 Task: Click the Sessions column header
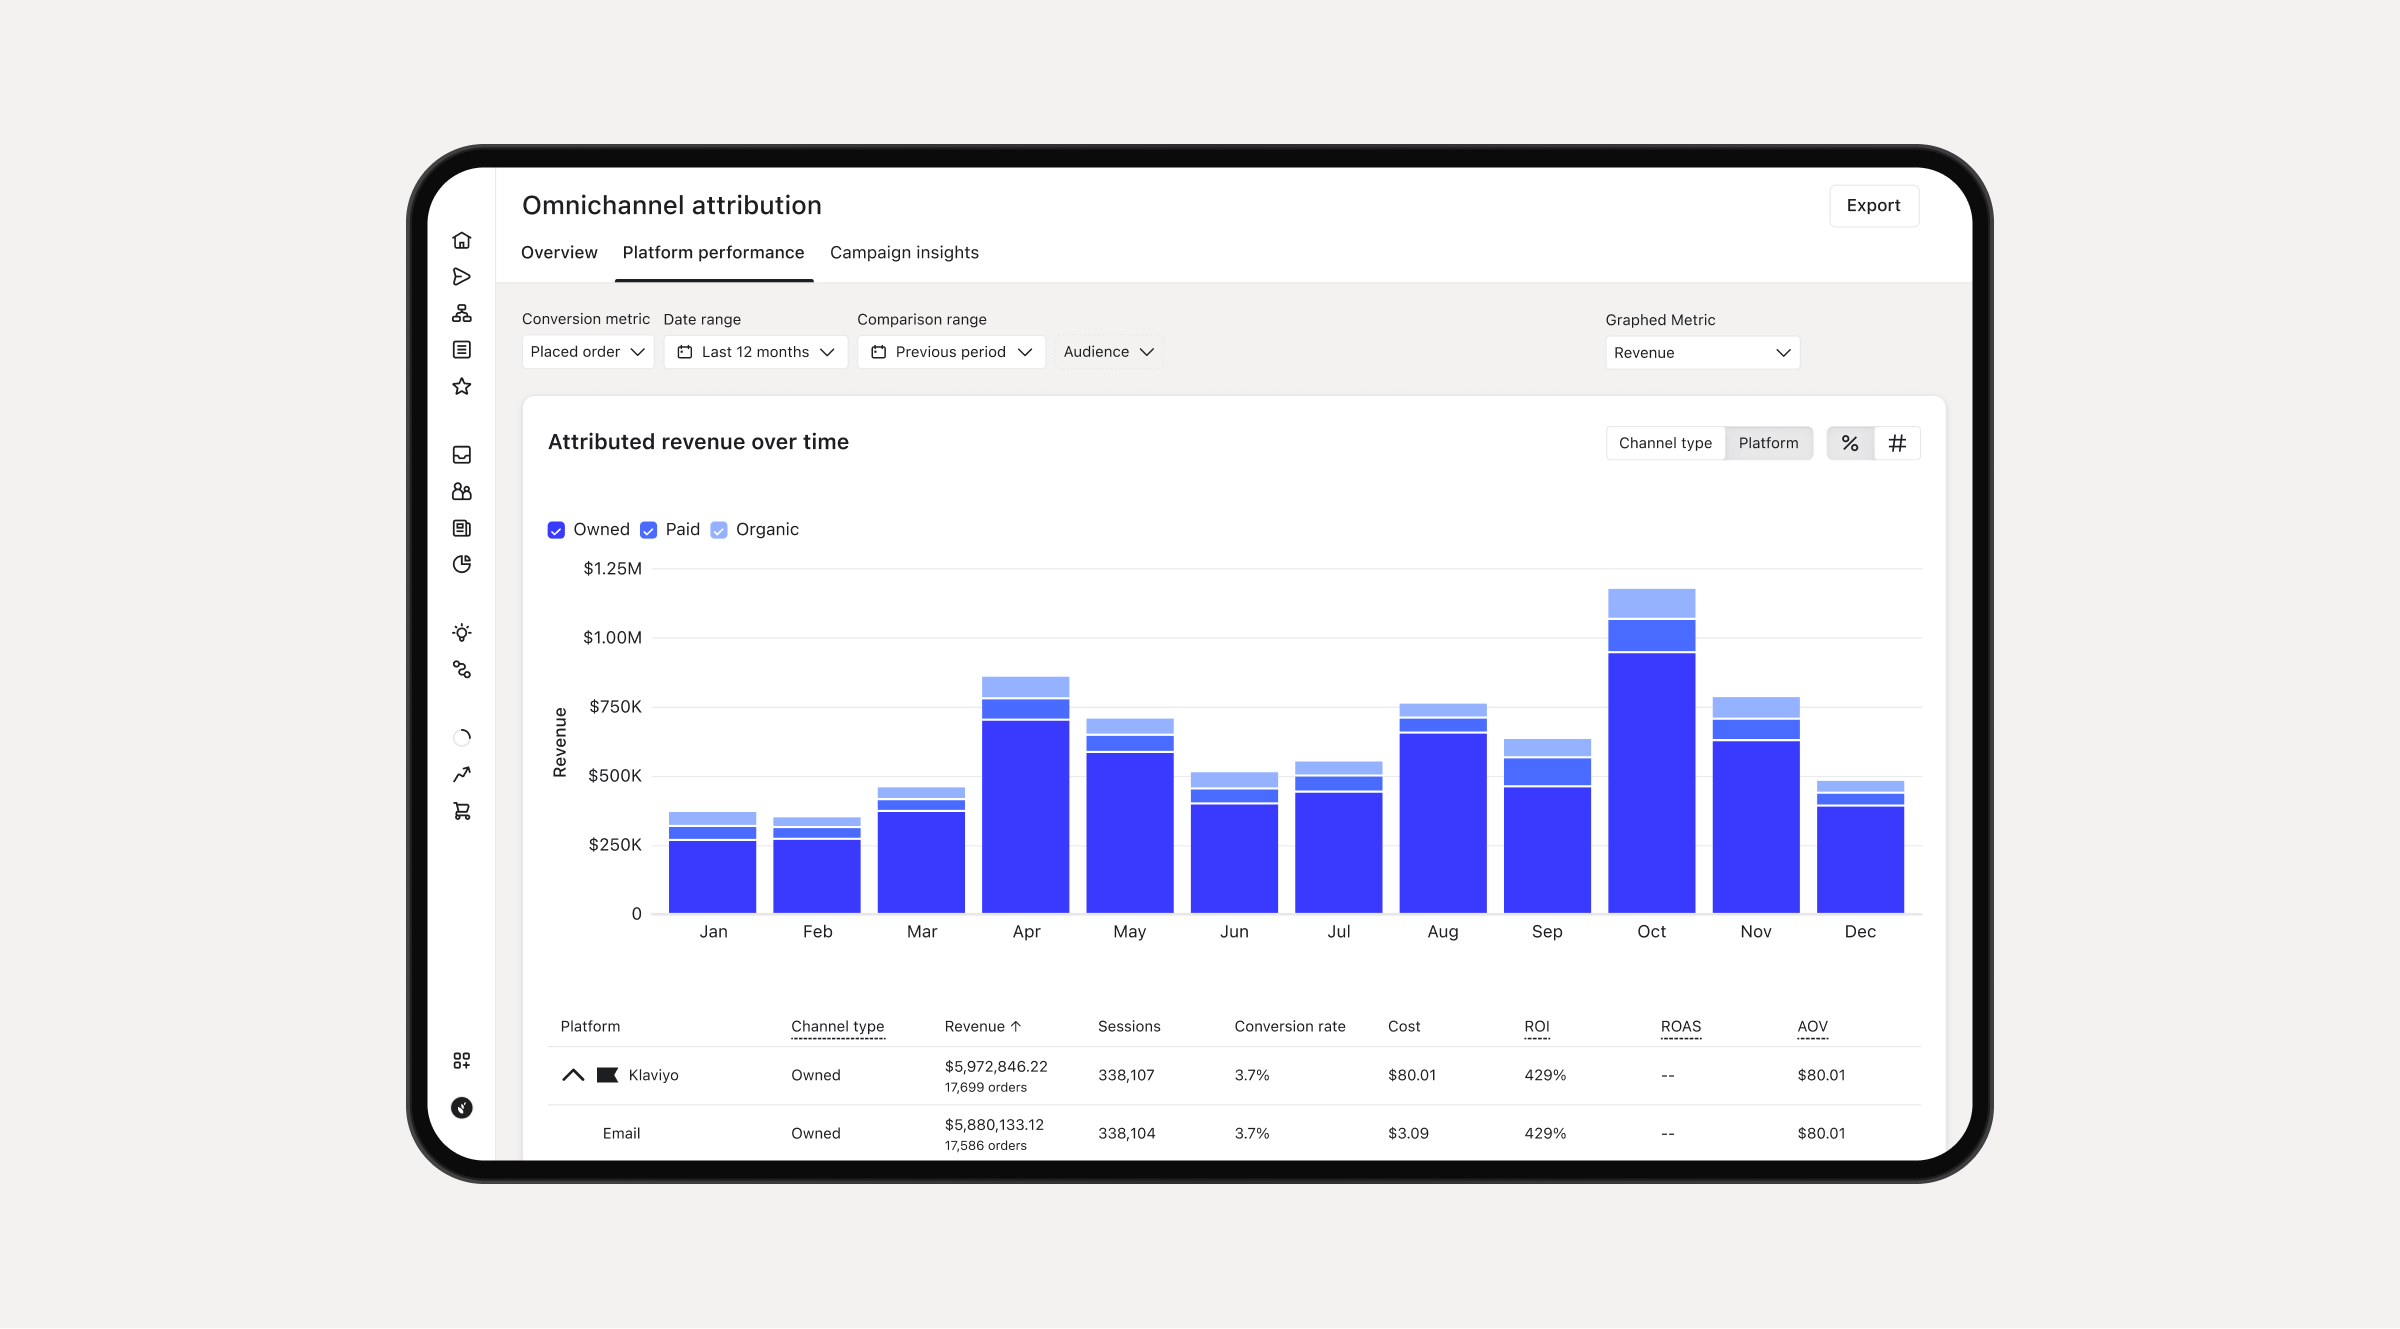coord(1129,1026)
